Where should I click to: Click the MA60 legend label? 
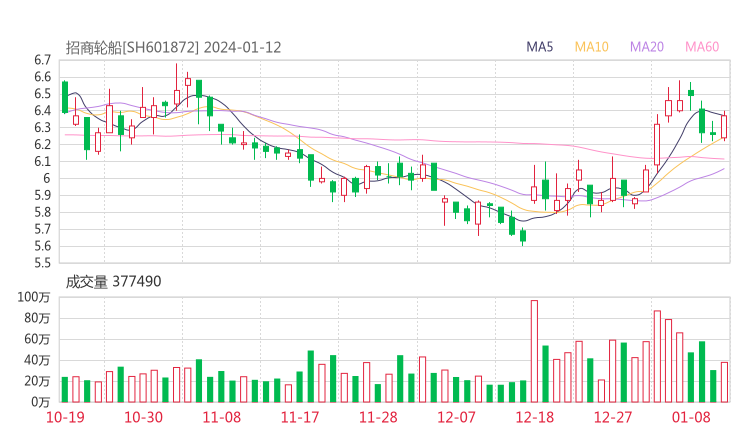[702, 47]
